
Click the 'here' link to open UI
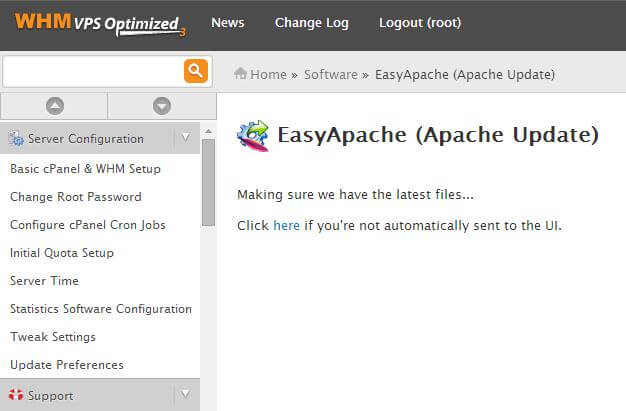click(286, 226)
